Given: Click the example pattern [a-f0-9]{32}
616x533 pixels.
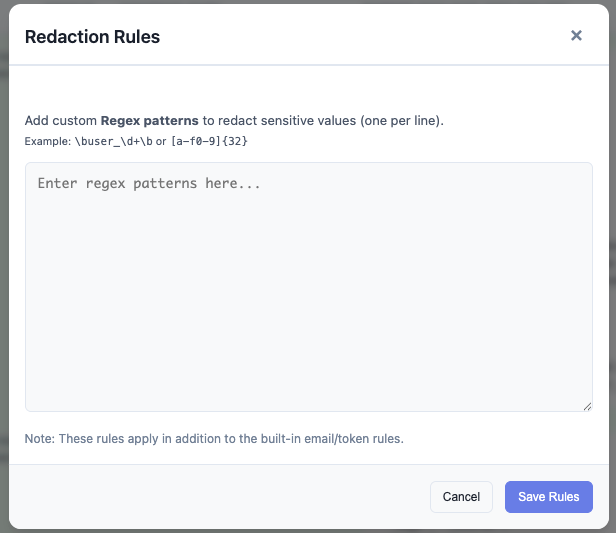Looking at the screenshot, I should click(209, 141).
